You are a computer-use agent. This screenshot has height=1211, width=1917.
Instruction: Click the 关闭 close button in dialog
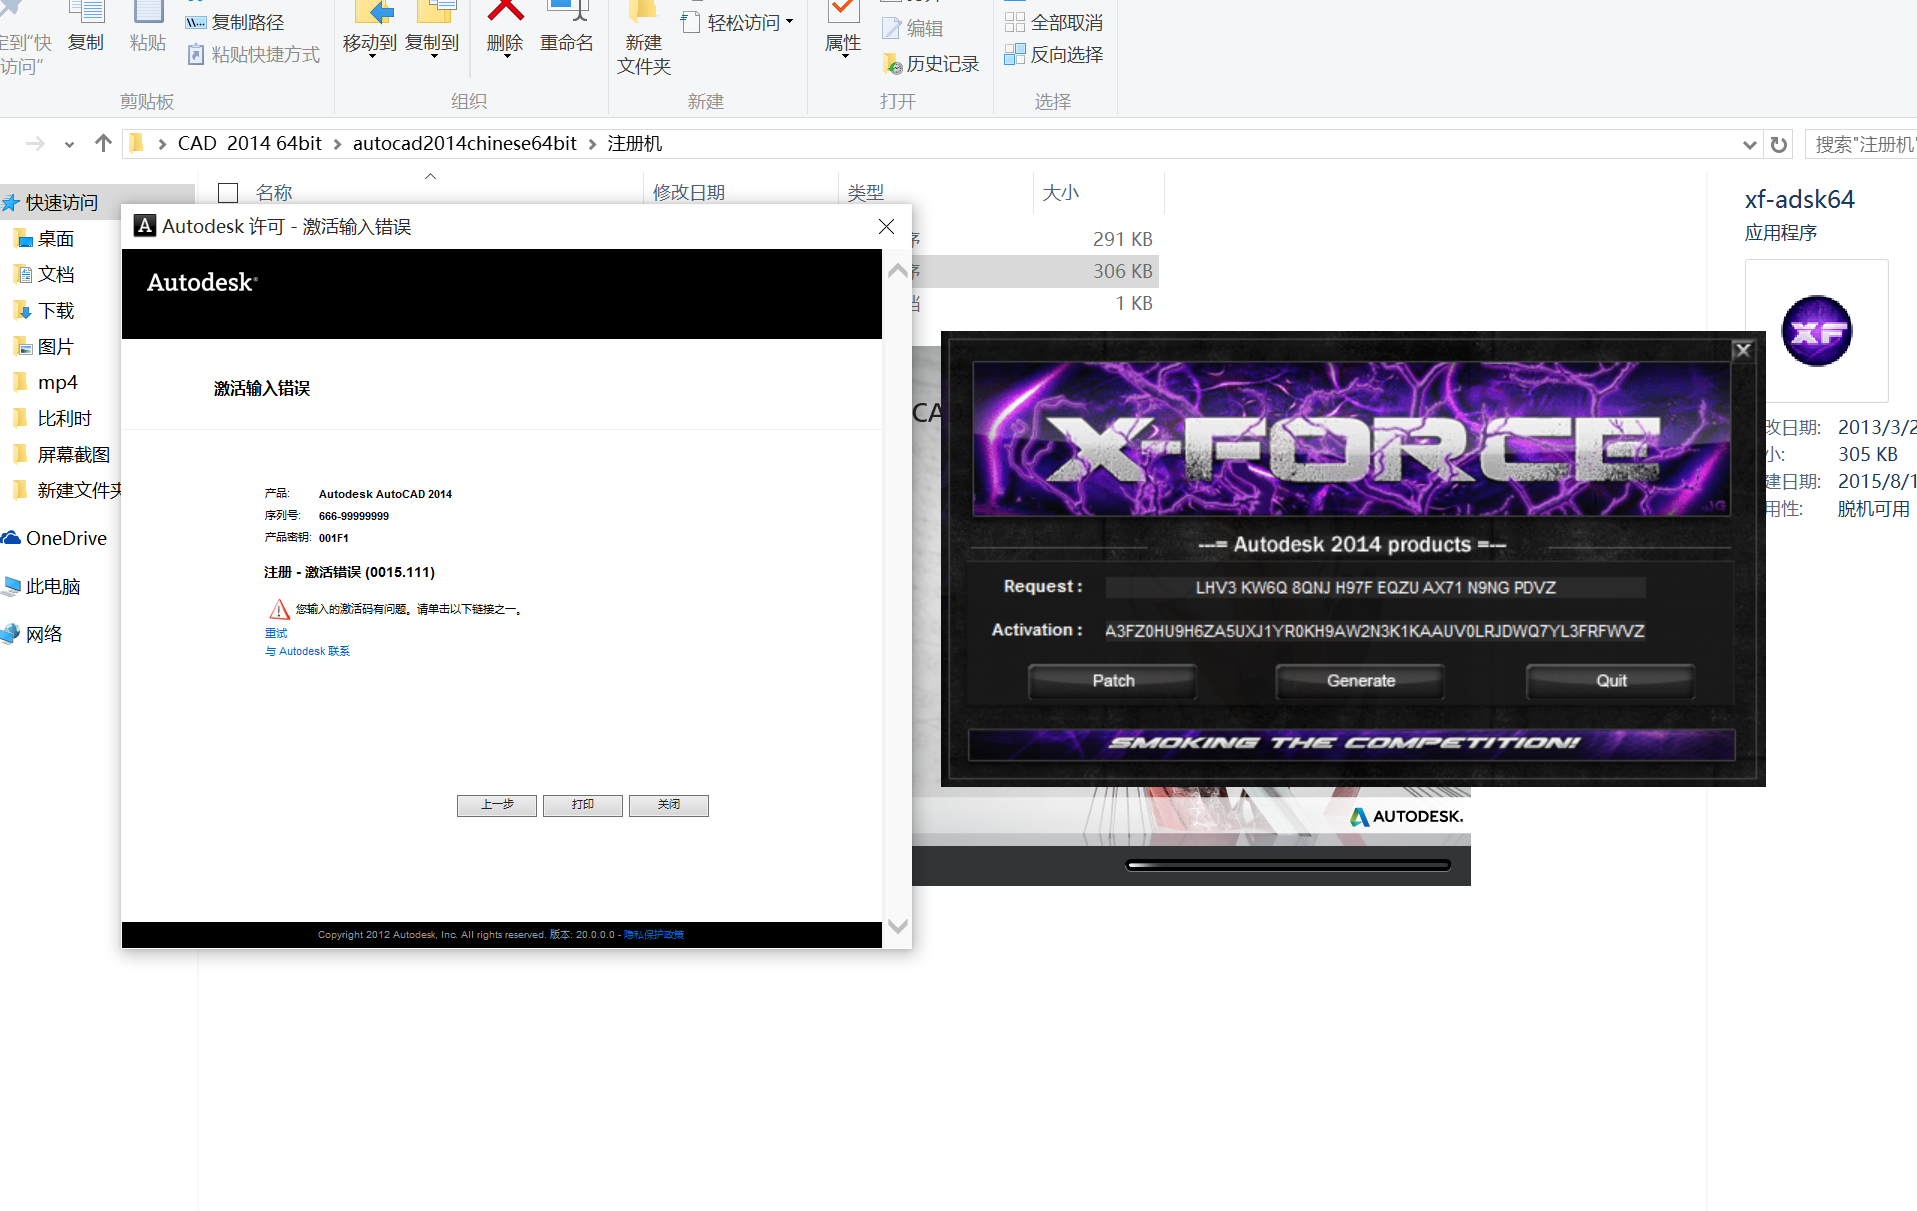pos(669,805)
